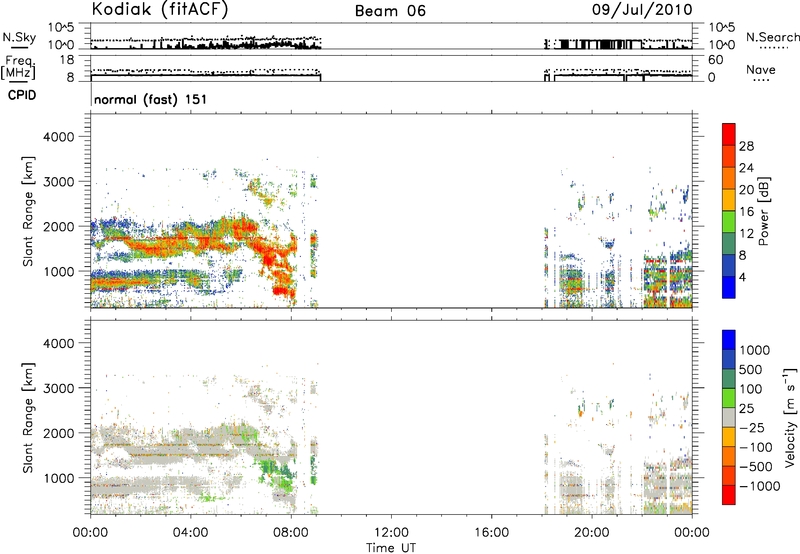Viewport: 800px width, 554px height.
Task: Click the date '09/Jul/2010'
Action: tap(642, 10)
